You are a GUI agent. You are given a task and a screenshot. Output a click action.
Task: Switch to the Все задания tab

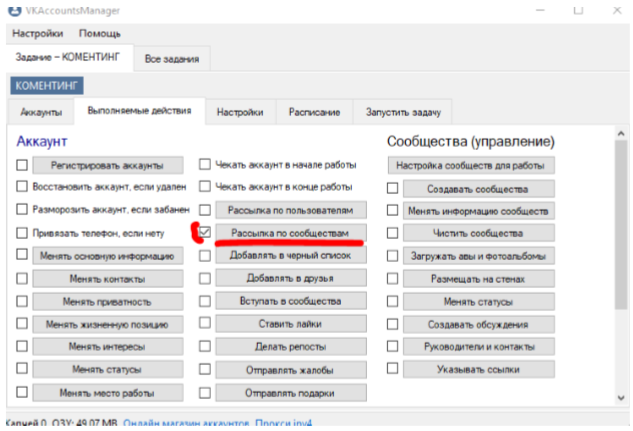coord(172,59)
